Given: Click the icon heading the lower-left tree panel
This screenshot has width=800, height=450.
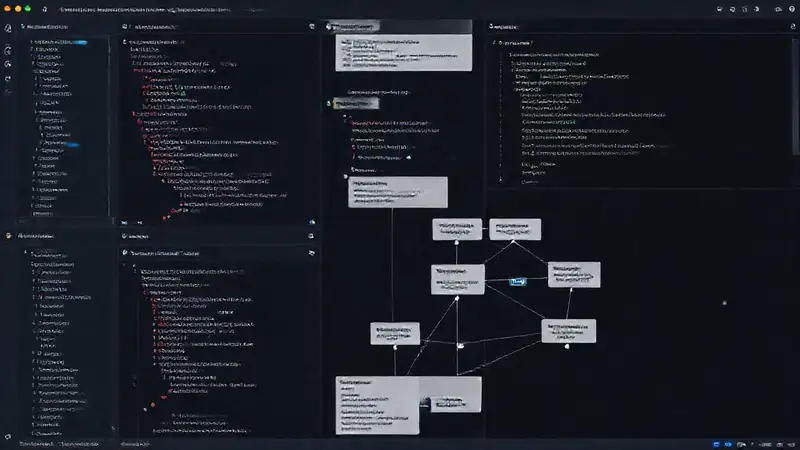Looking at the screenshot, I should tap(8, 236).
